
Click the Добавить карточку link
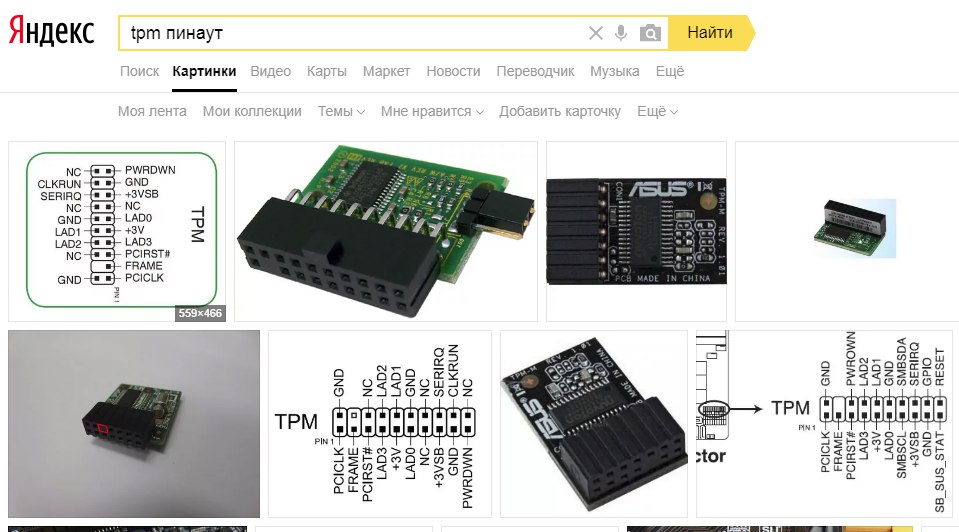click(x=560, y=111)
